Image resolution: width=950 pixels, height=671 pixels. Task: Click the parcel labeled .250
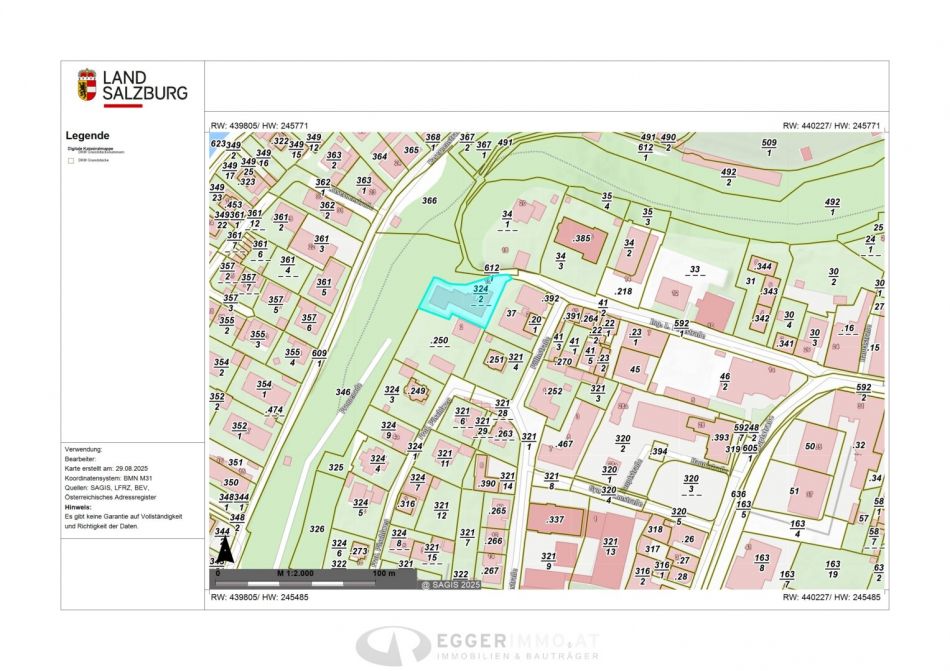point(438,341)
